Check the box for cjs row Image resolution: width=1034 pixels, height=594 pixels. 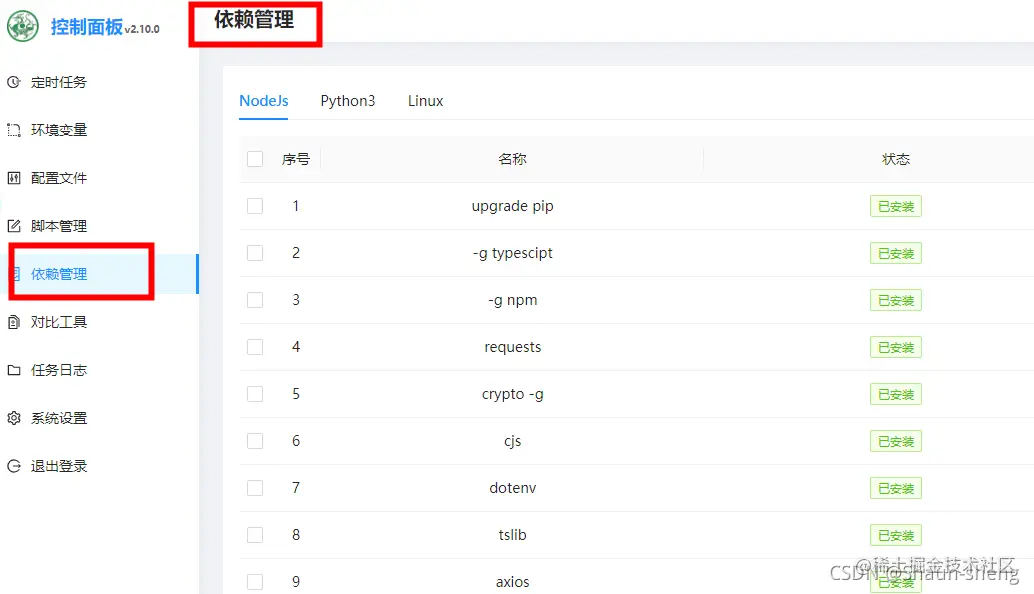[x=255, y=441]
